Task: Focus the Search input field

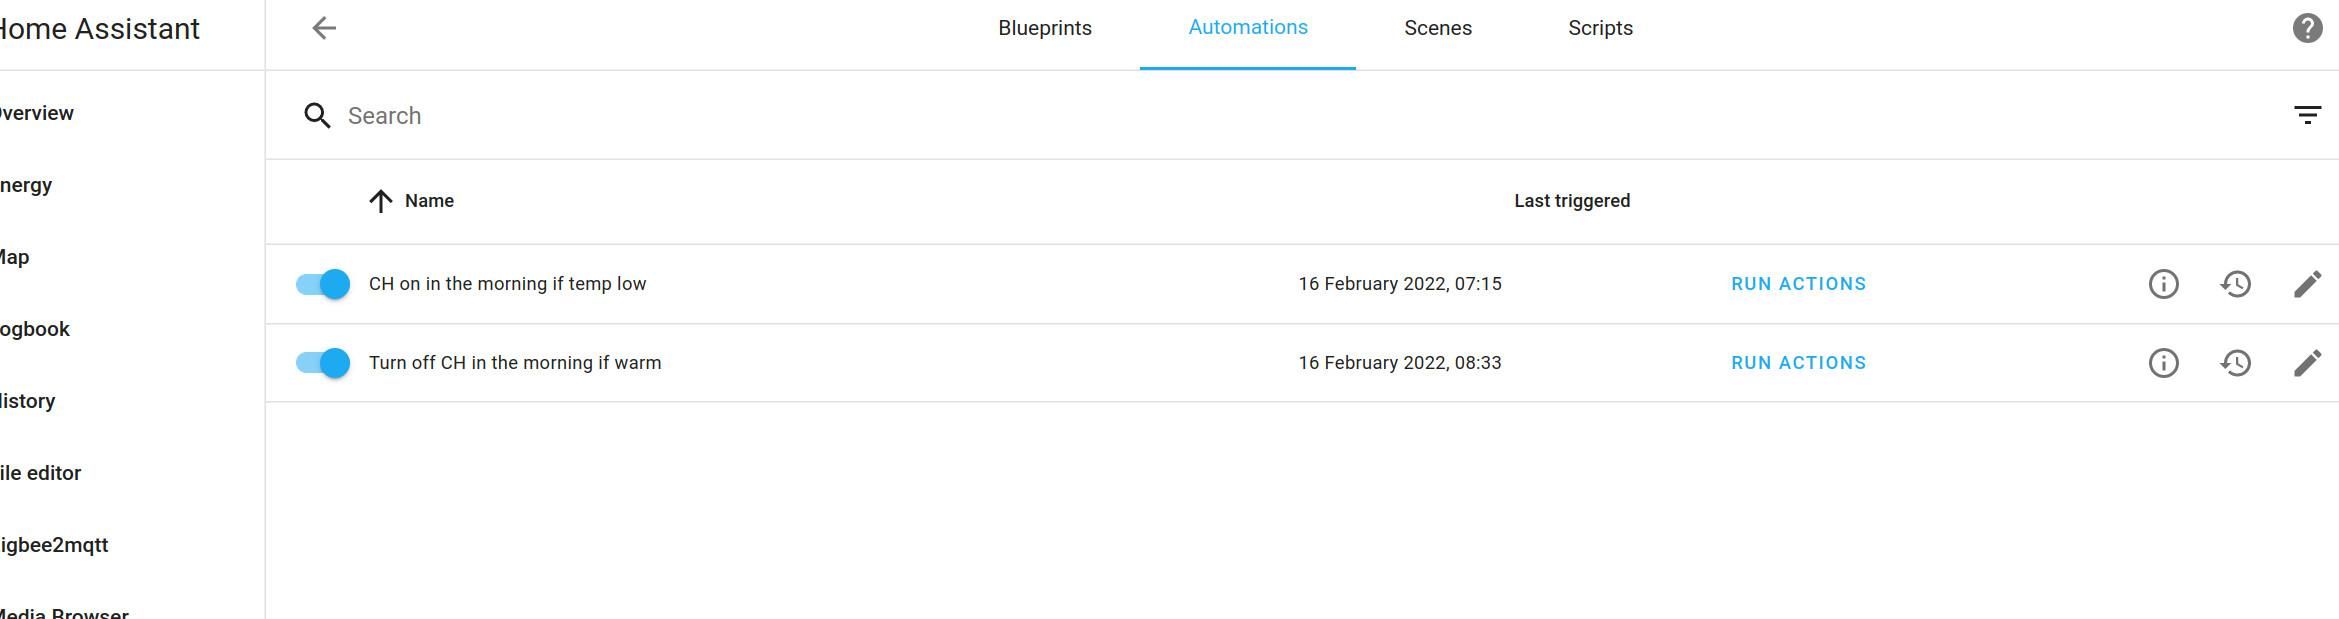Action: 1300,116
